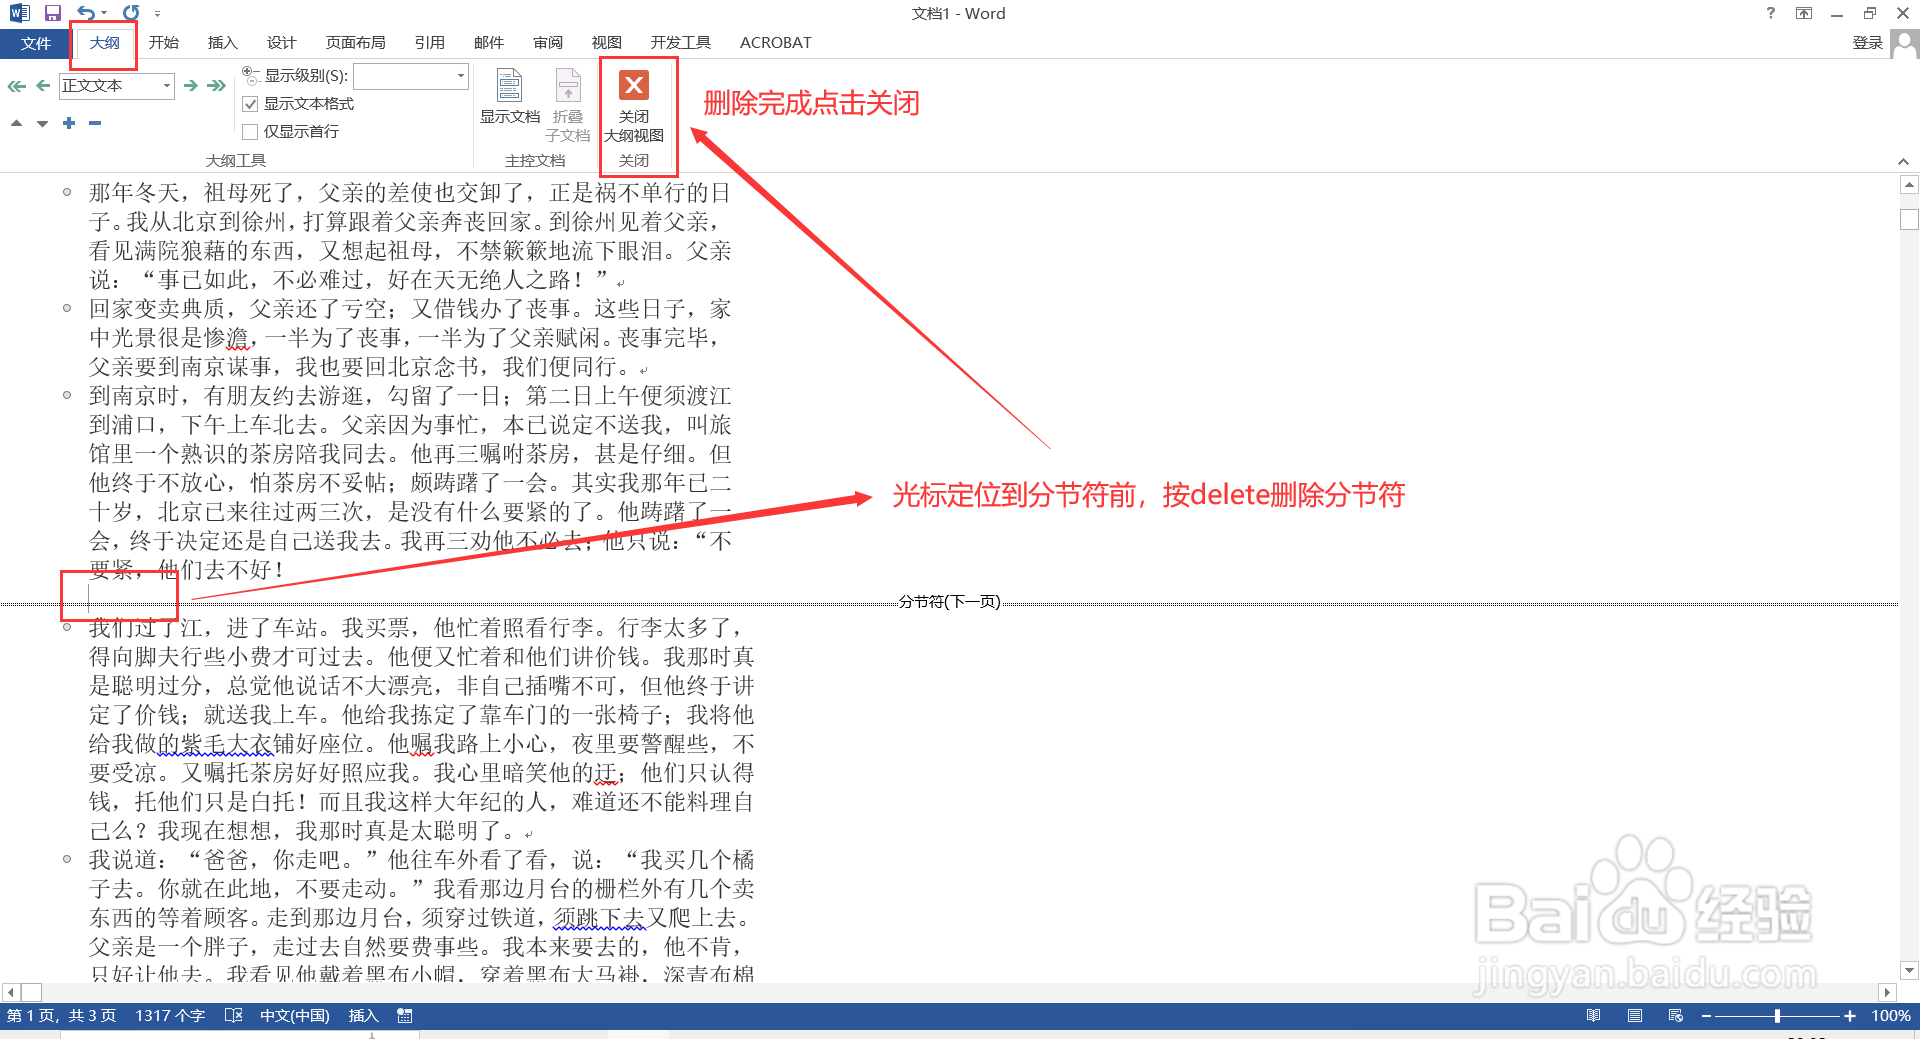Move the paragraph down with down triangle
The image size is (1920, 1039).
tap(42, 123)
